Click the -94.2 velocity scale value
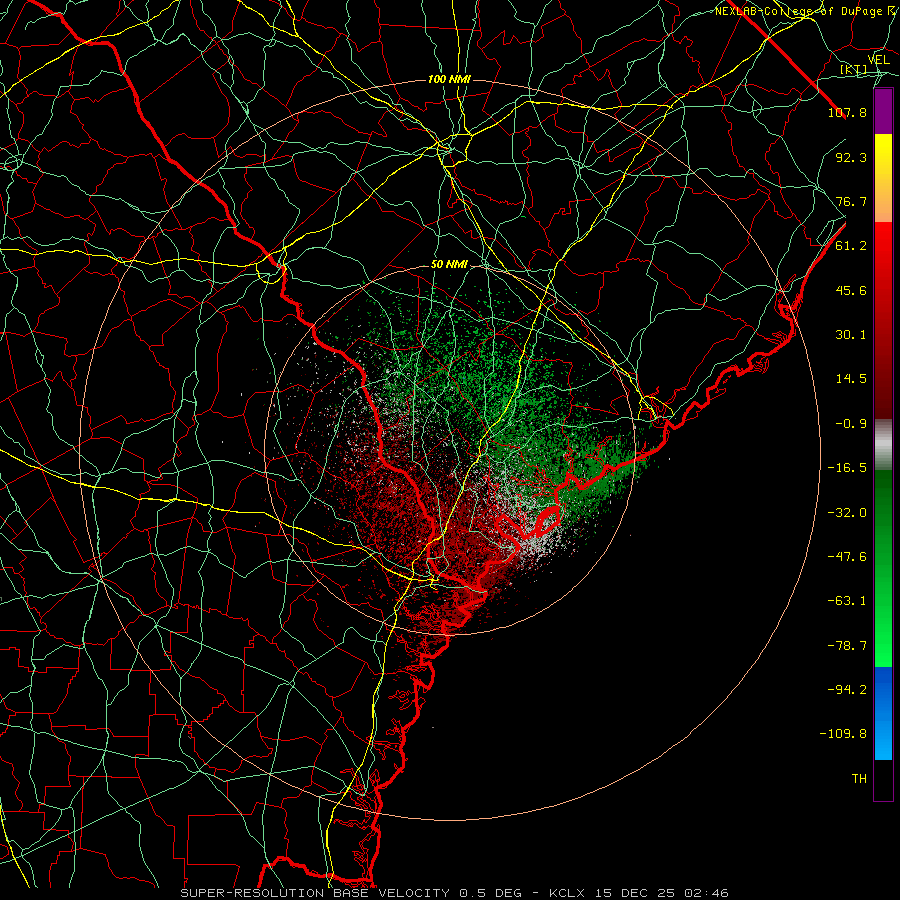The width and height of the screenshot is (900, 900). tap(847, 690)
